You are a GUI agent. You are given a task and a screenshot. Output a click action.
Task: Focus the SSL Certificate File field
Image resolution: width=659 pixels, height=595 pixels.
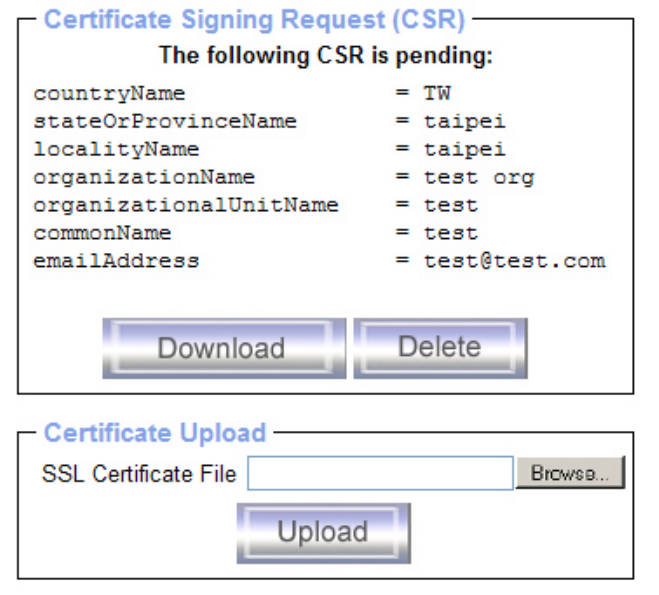[x=380, y=474]
